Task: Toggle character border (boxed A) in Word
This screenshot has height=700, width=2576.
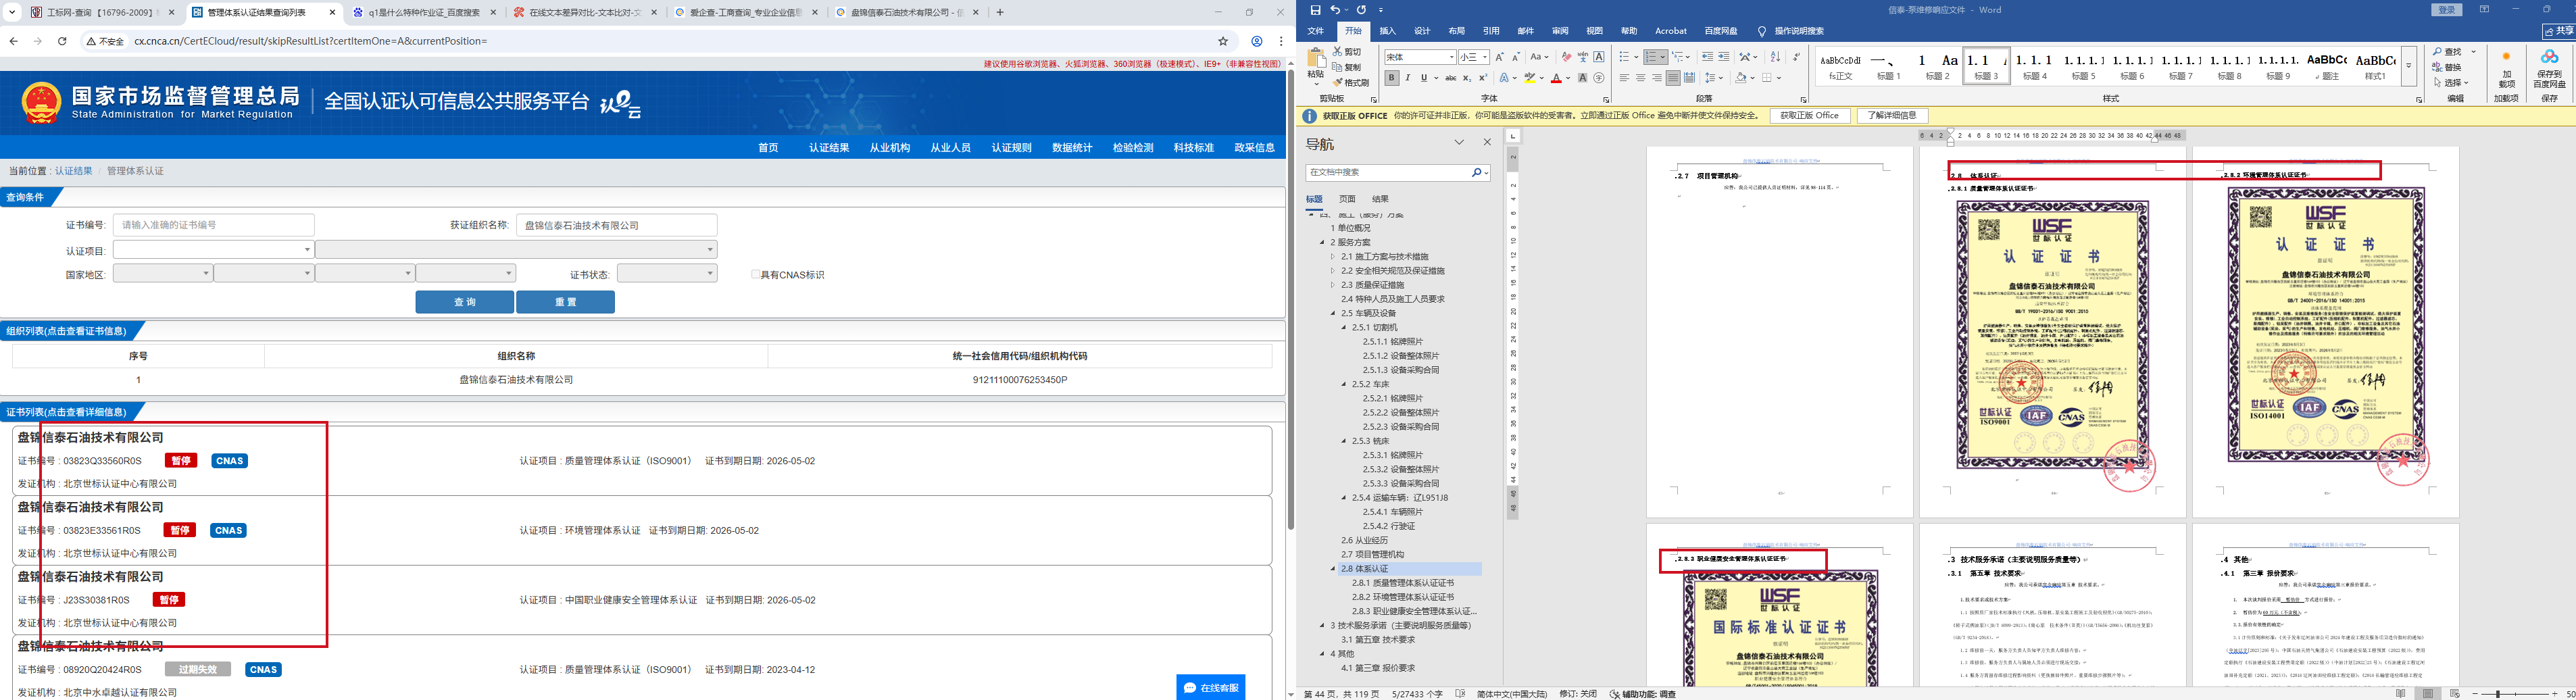Action: point(1599,57)
